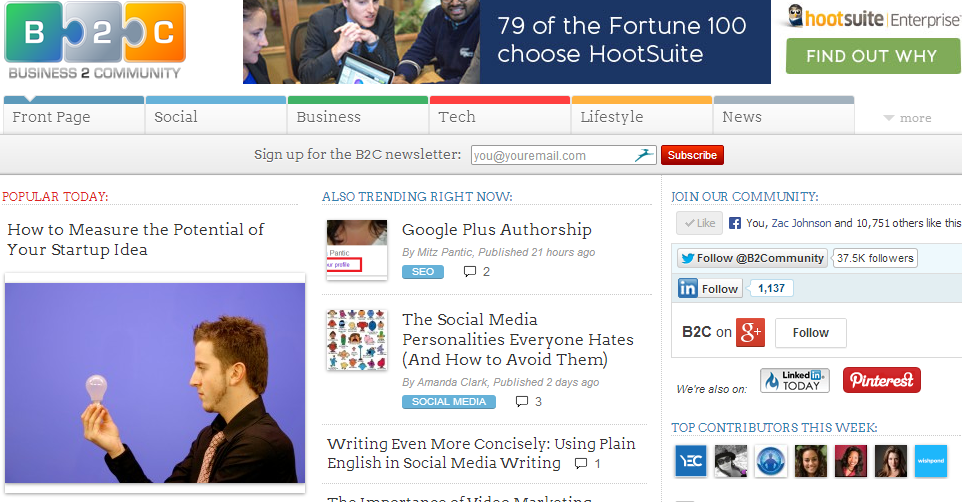The height and width of the screenshot is (502, 962).
Task: Toggle the Facebook Like button
Action: [x=699, y=223]
